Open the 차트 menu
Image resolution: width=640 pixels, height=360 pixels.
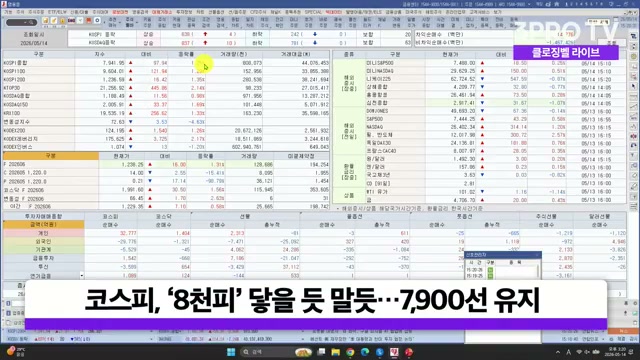click(200, 12)
